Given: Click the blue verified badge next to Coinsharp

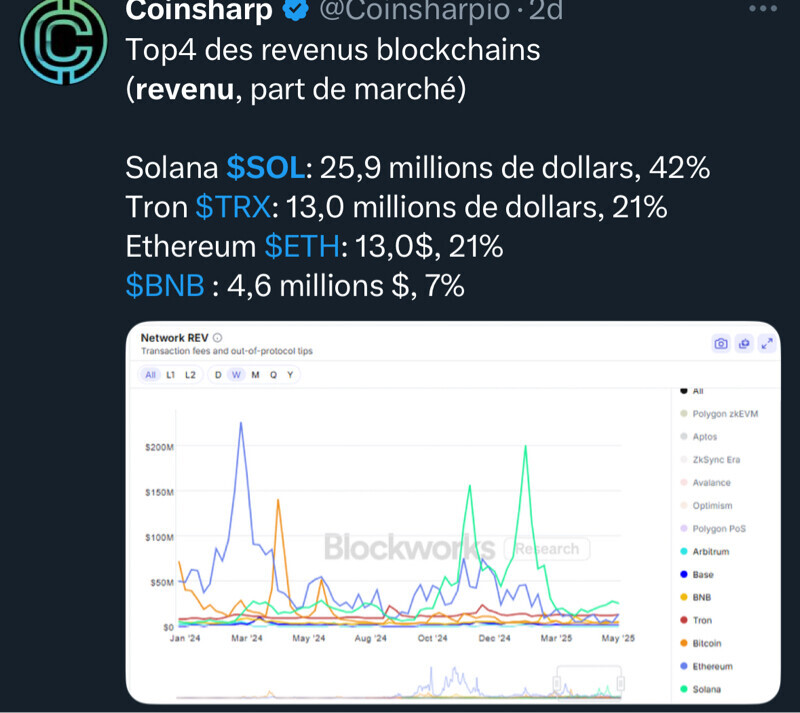Looking at the screenshot, I should pyautogui.click(x=298, y=11).
